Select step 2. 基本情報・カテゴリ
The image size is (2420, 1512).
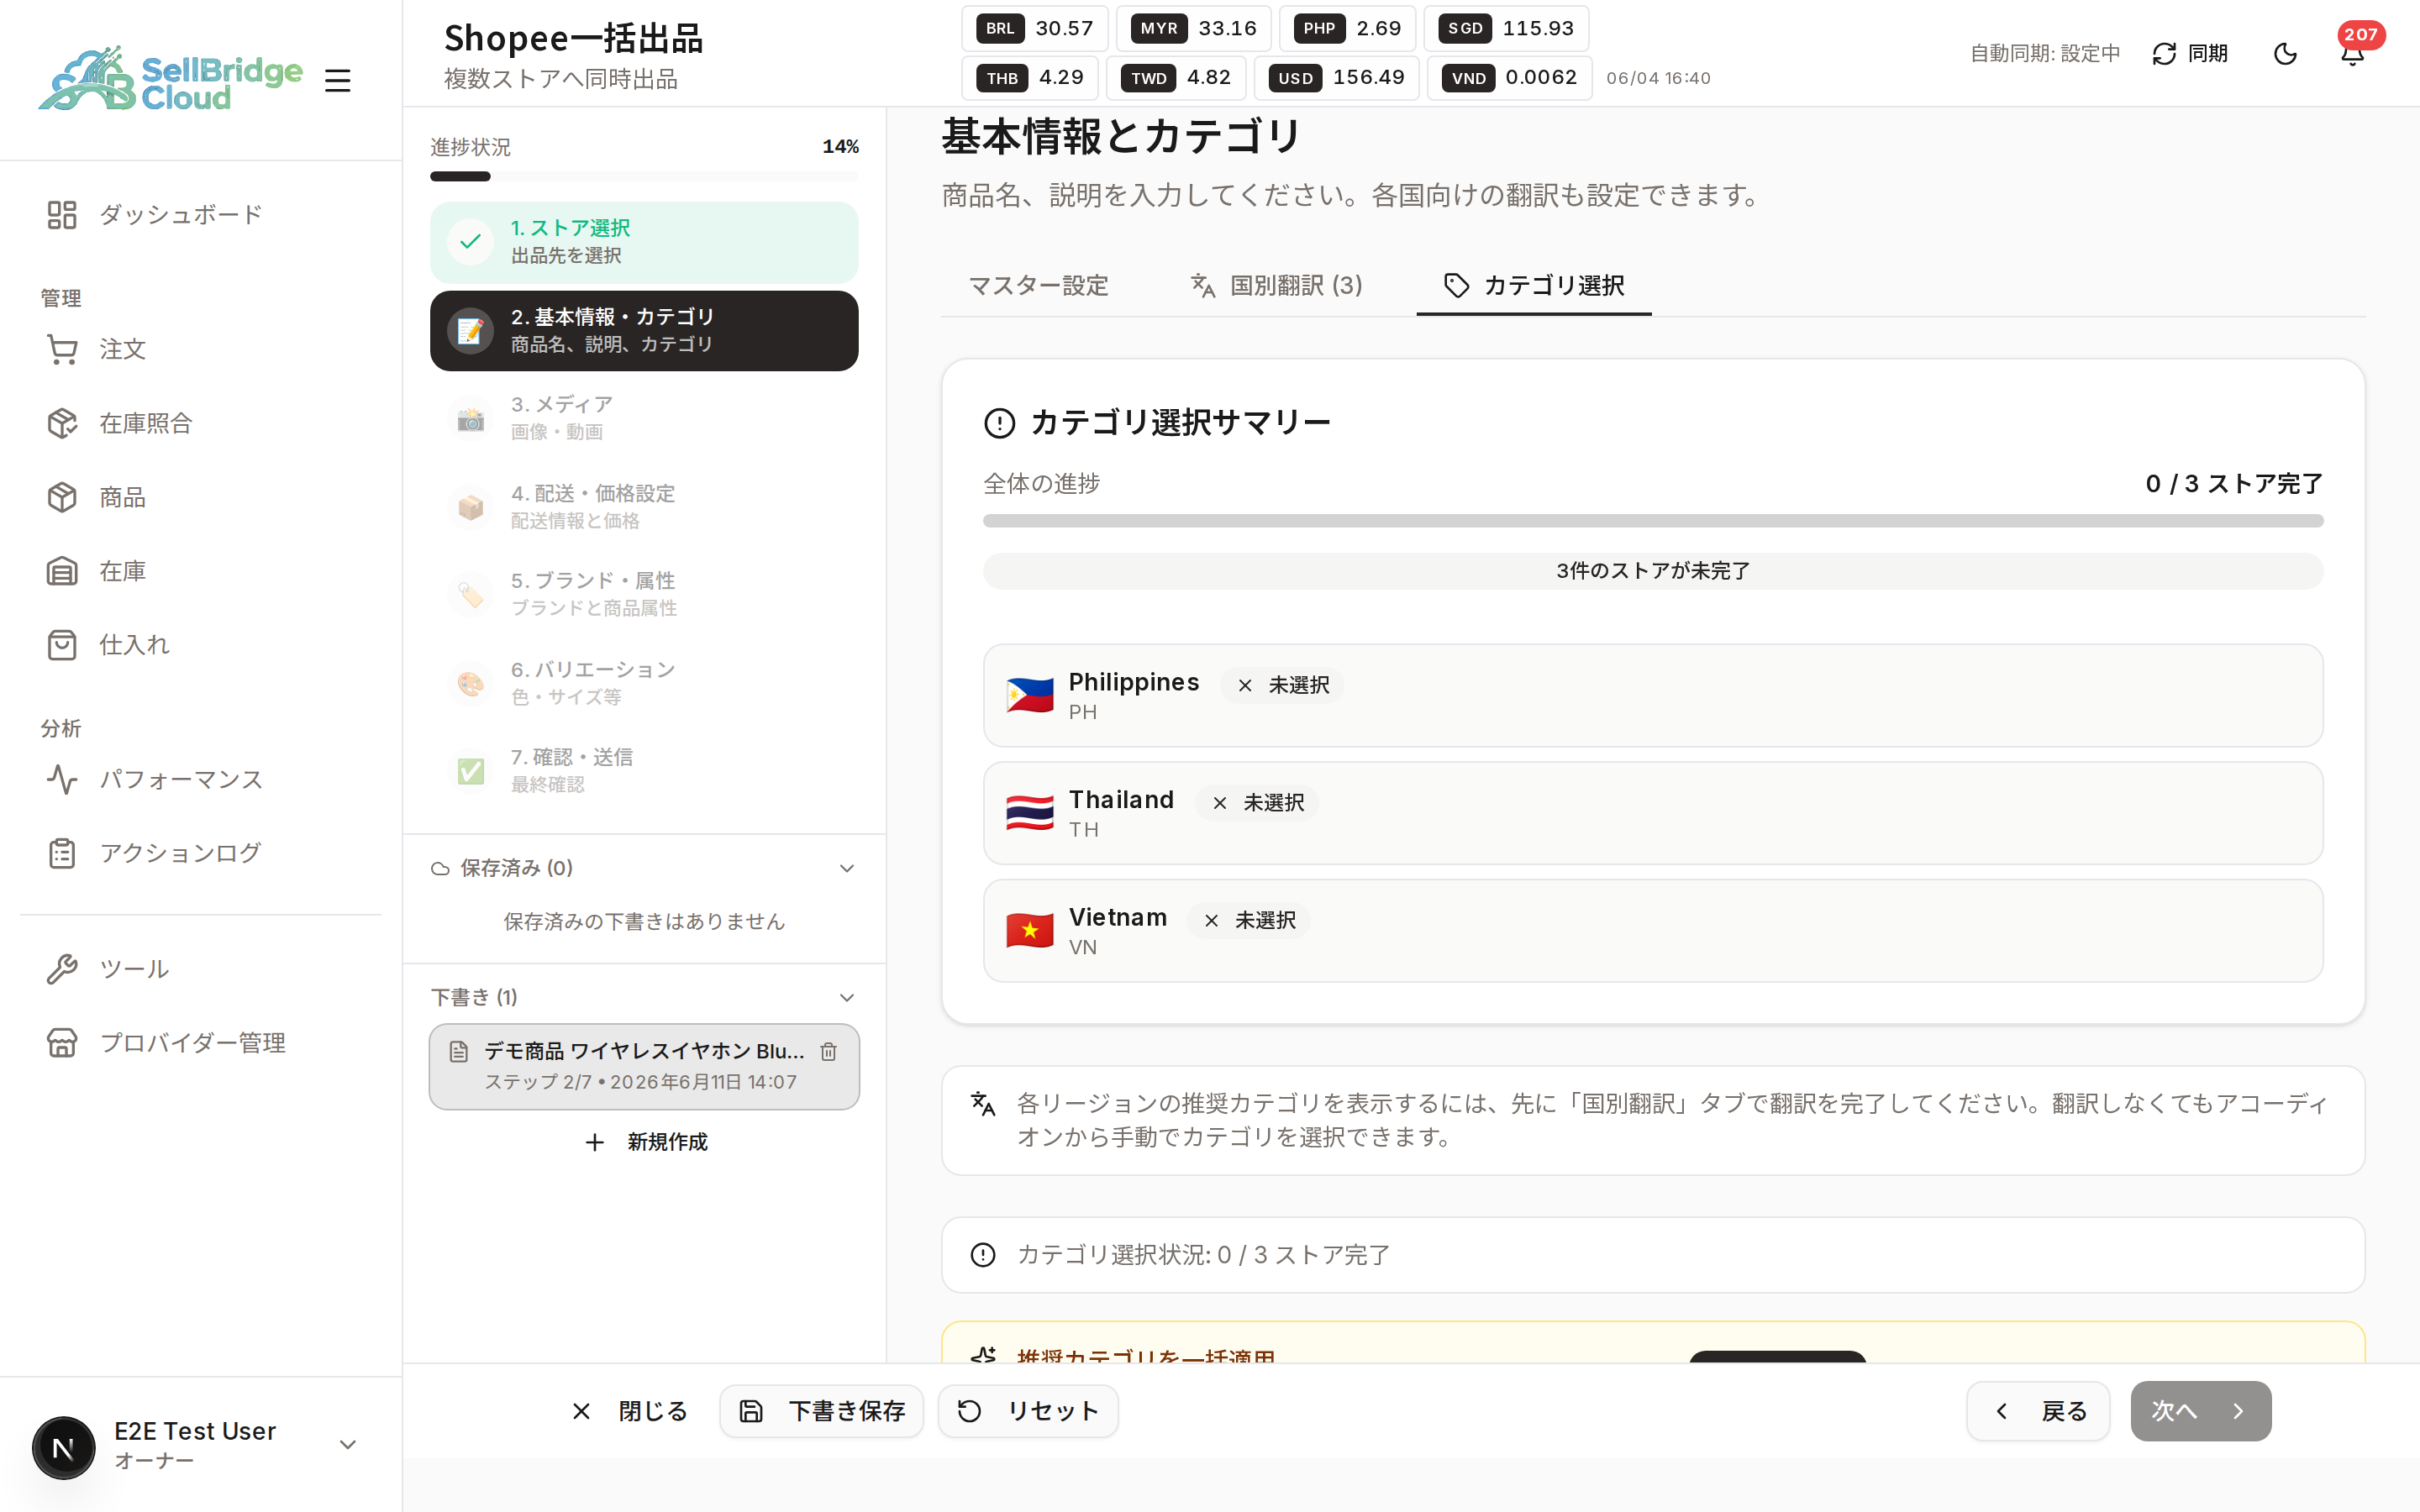[644, 331]
